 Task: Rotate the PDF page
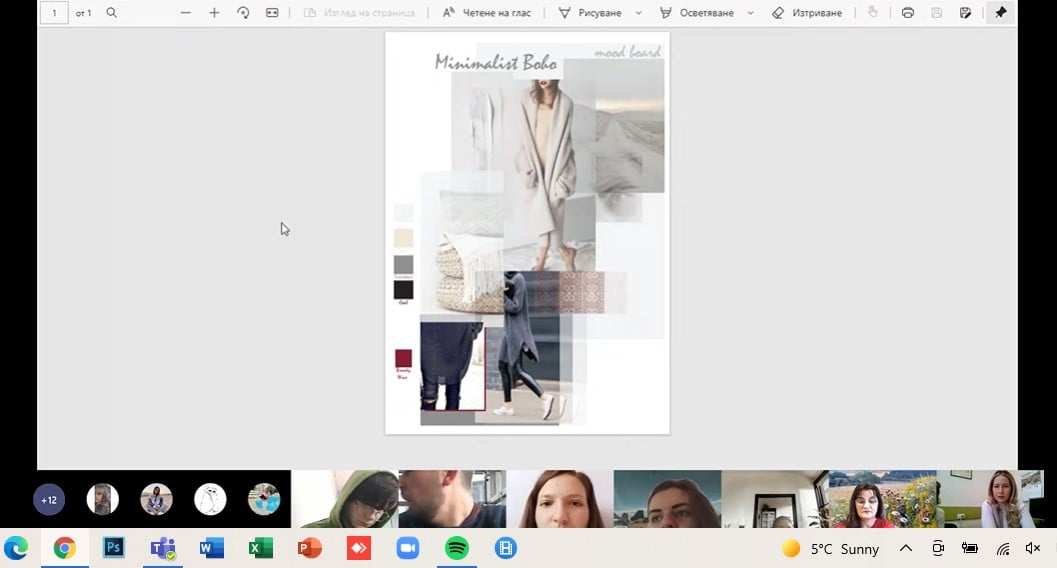[x=243, y=13]
